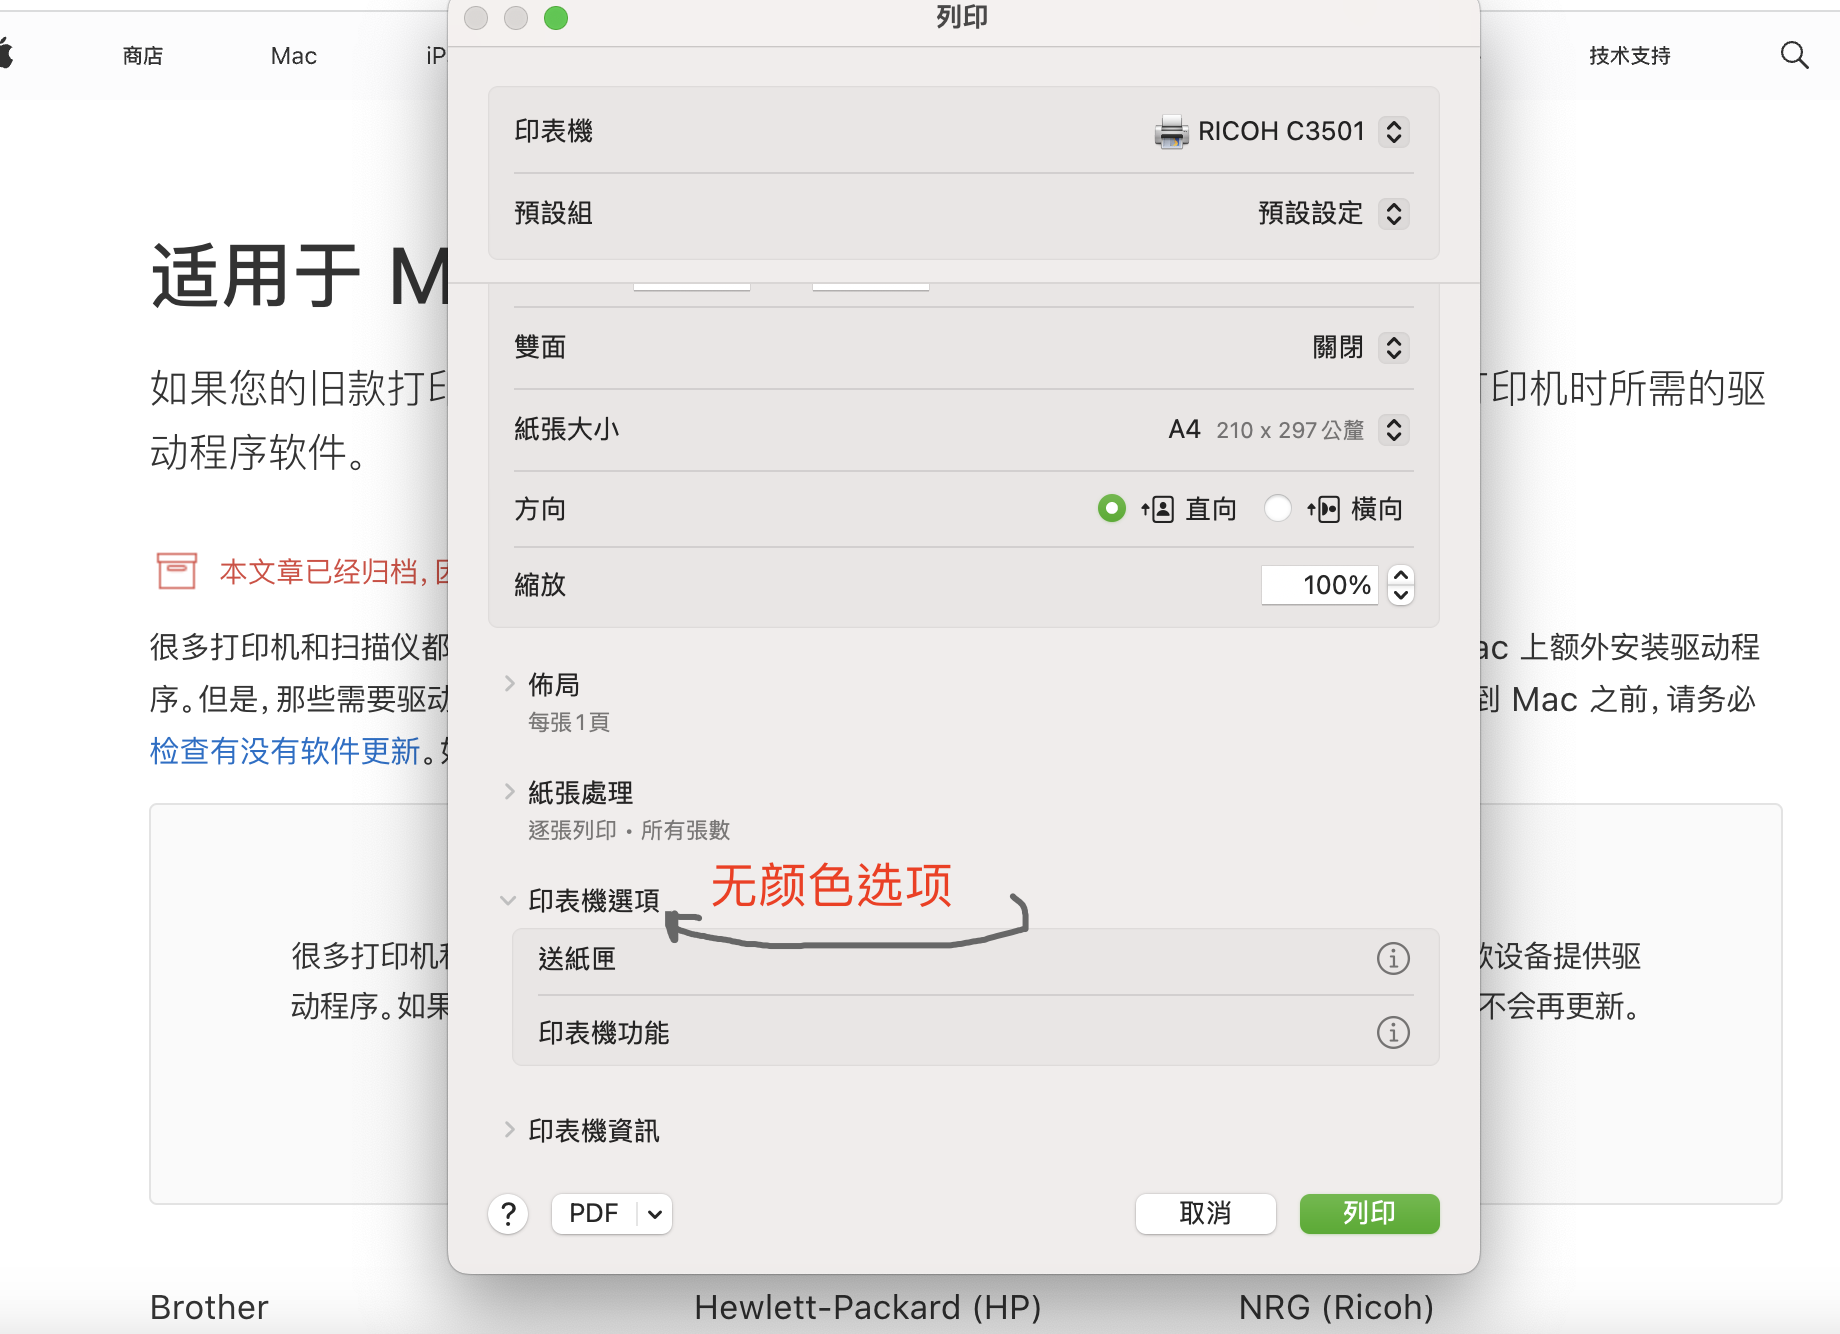Select the 直向 portrait radio button

click(1111, 509)
